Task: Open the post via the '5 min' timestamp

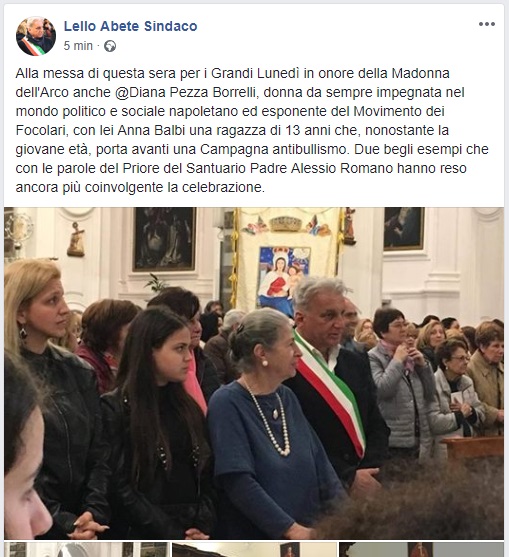Action: [78, 46]
